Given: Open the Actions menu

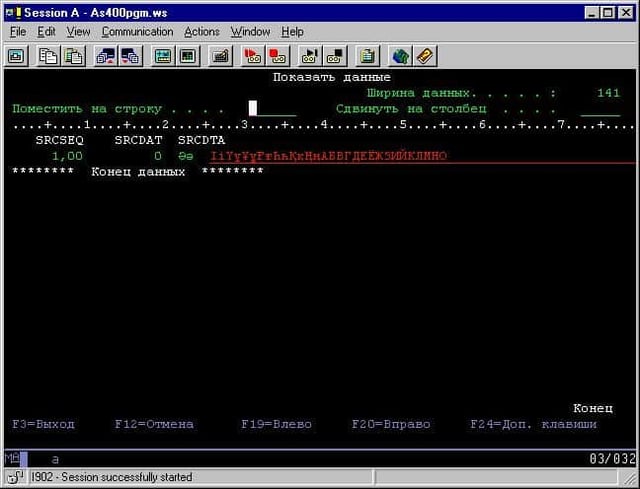Looking at the screenshot, I should coord(202,32).
